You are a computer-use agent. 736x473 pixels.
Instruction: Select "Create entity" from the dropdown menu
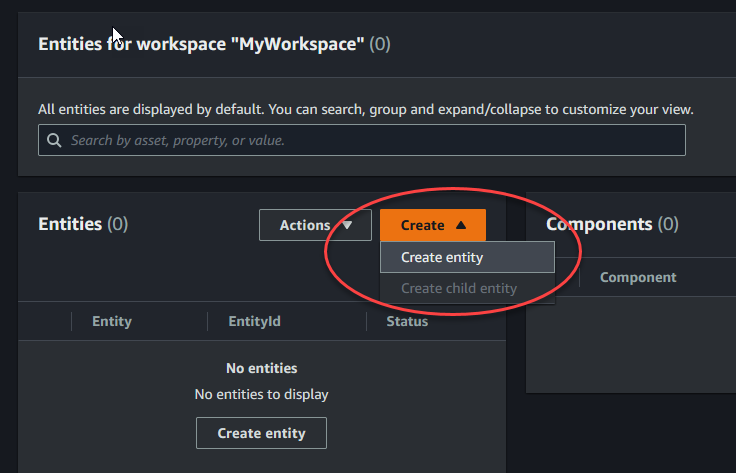442,257
